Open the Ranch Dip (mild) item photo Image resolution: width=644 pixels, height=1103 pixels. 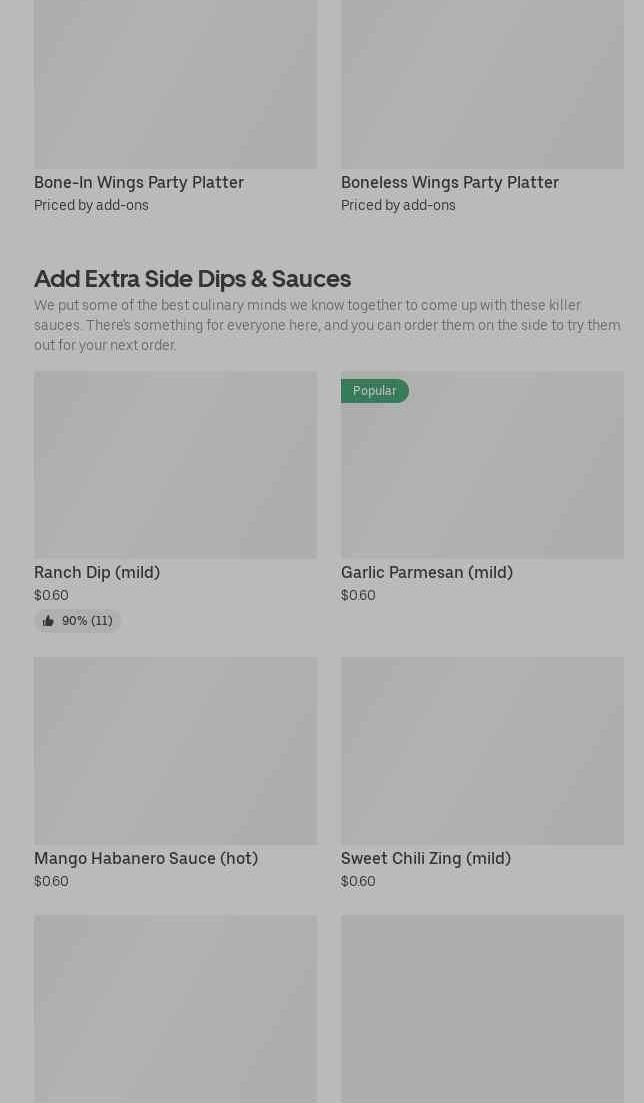click(x=175, y=465)
